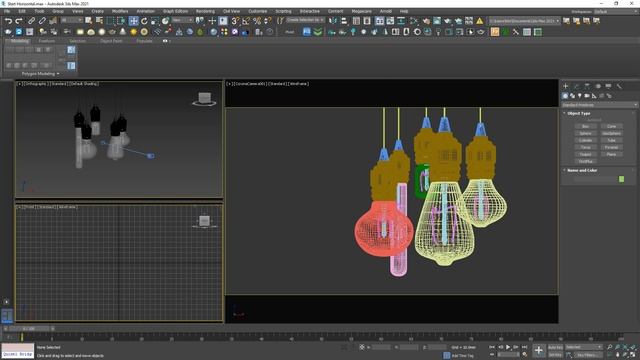The image size is (640, 360).
Task: Click the Cylinder object type button
Action: coord(586,140)
